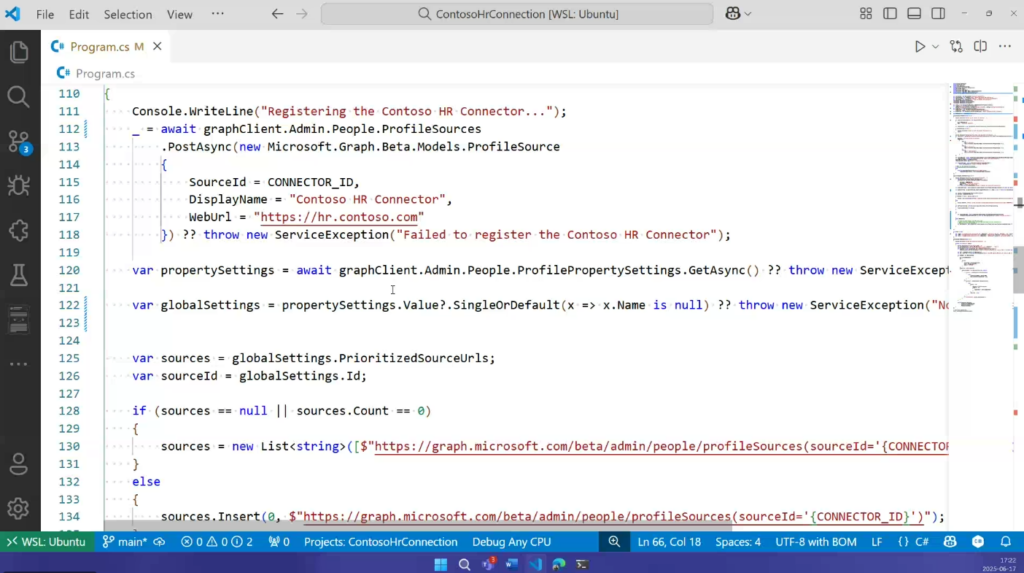Go forward with the right arrow
Viewport: 1024px width, 573px height.
[x=302, y=14]
